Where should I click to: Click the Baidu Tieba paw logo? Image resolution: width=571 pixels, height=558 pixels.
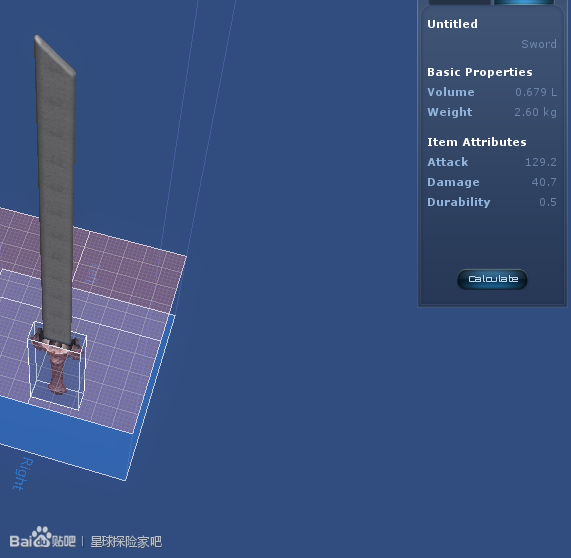click(43, 538)
